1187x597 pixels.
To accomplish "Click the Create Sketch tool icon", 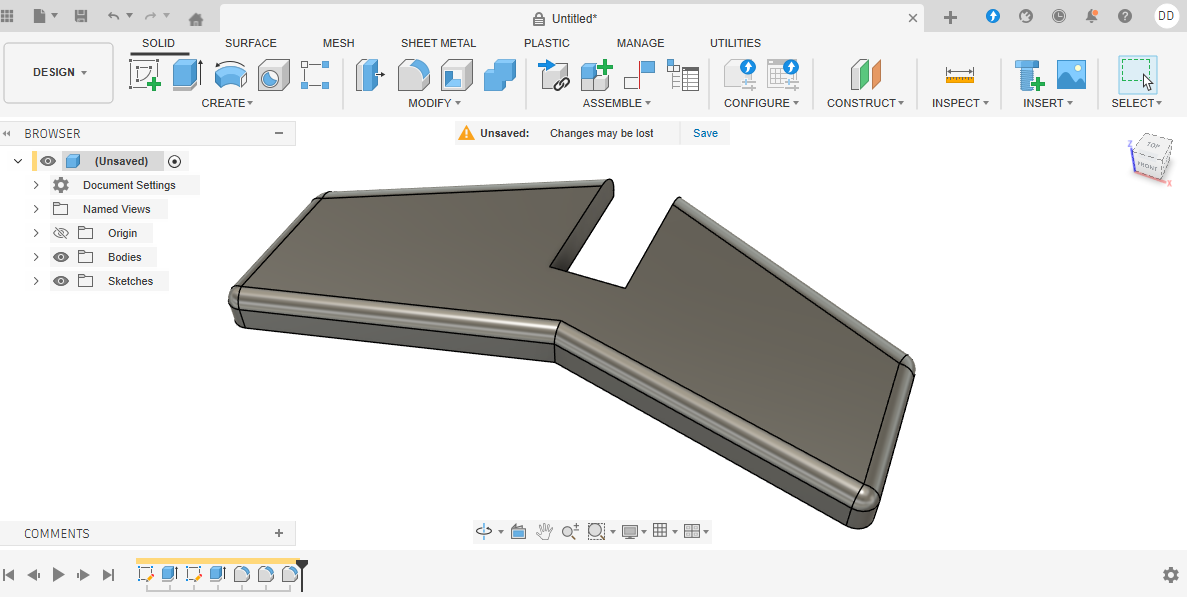I will (x=145, y=75).
